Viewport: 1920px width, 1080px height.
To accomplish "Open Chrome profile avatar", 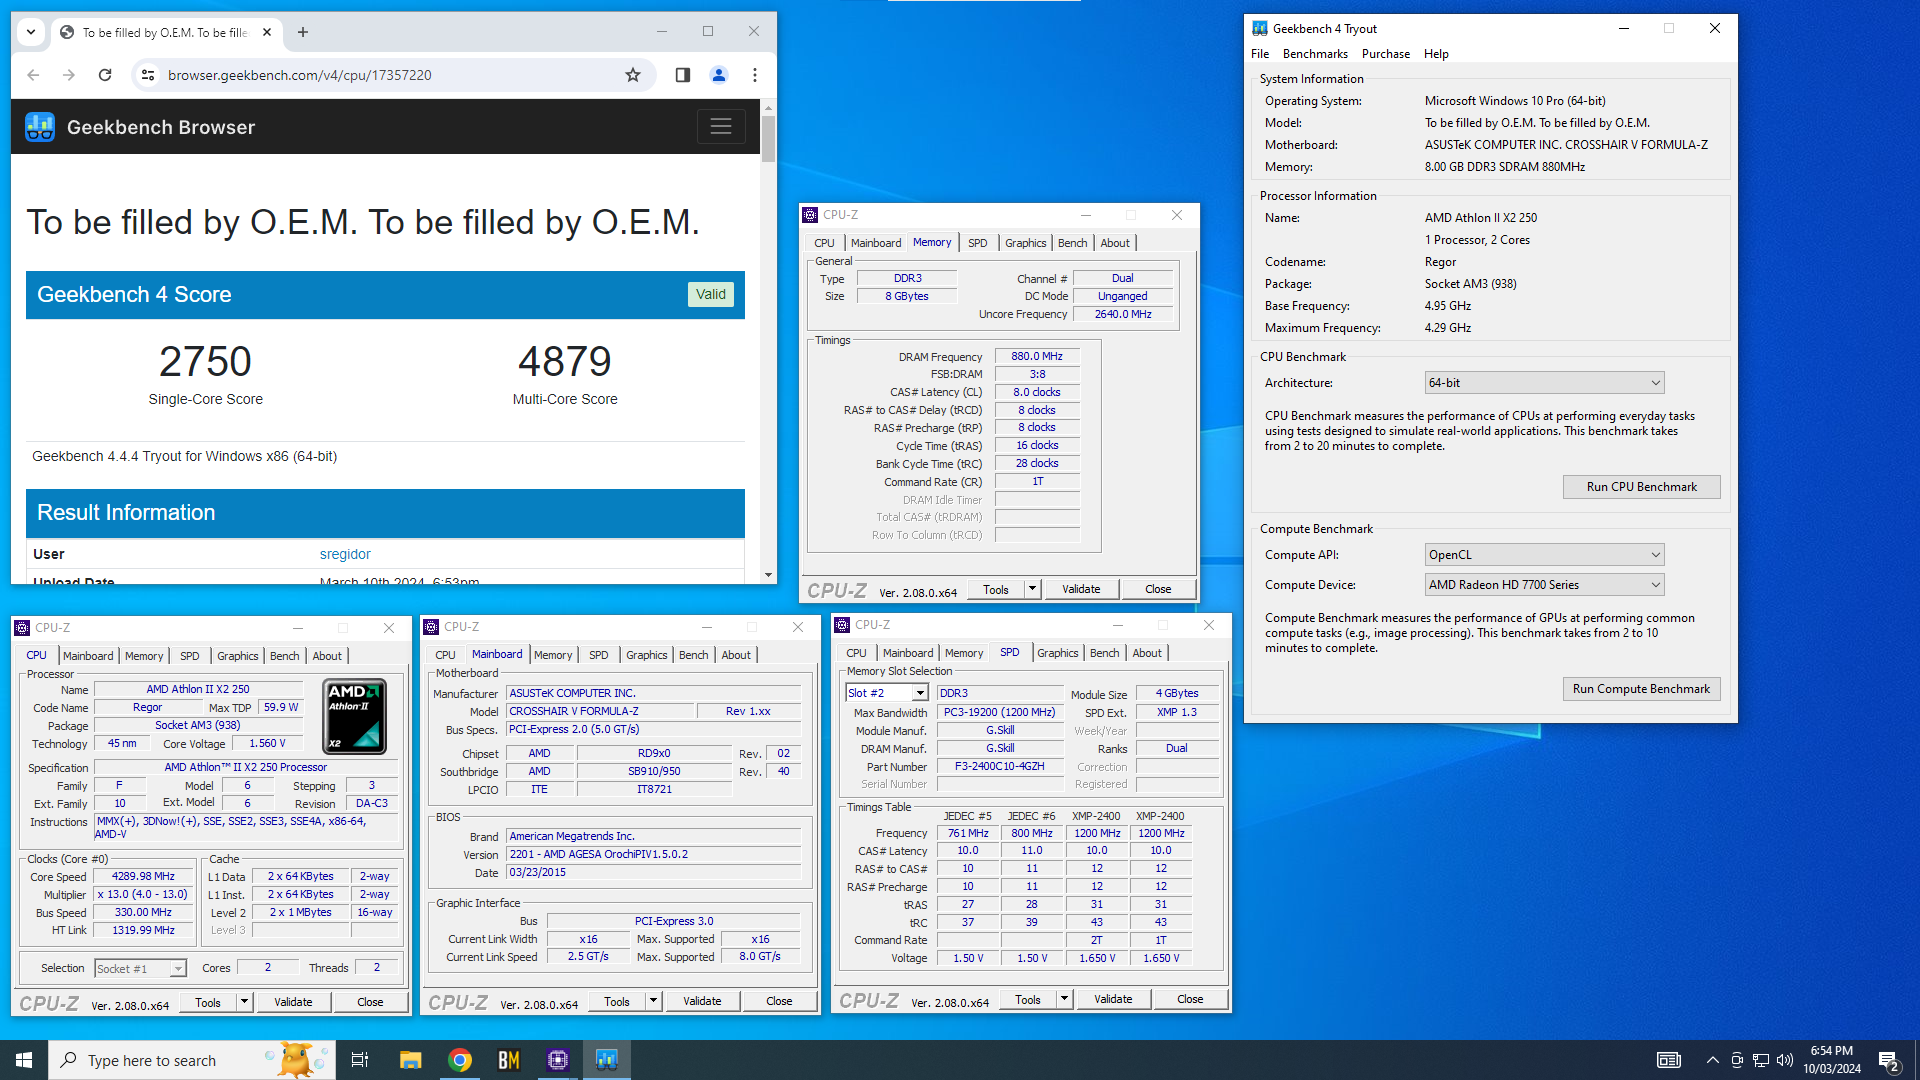I will coord(719,75).
